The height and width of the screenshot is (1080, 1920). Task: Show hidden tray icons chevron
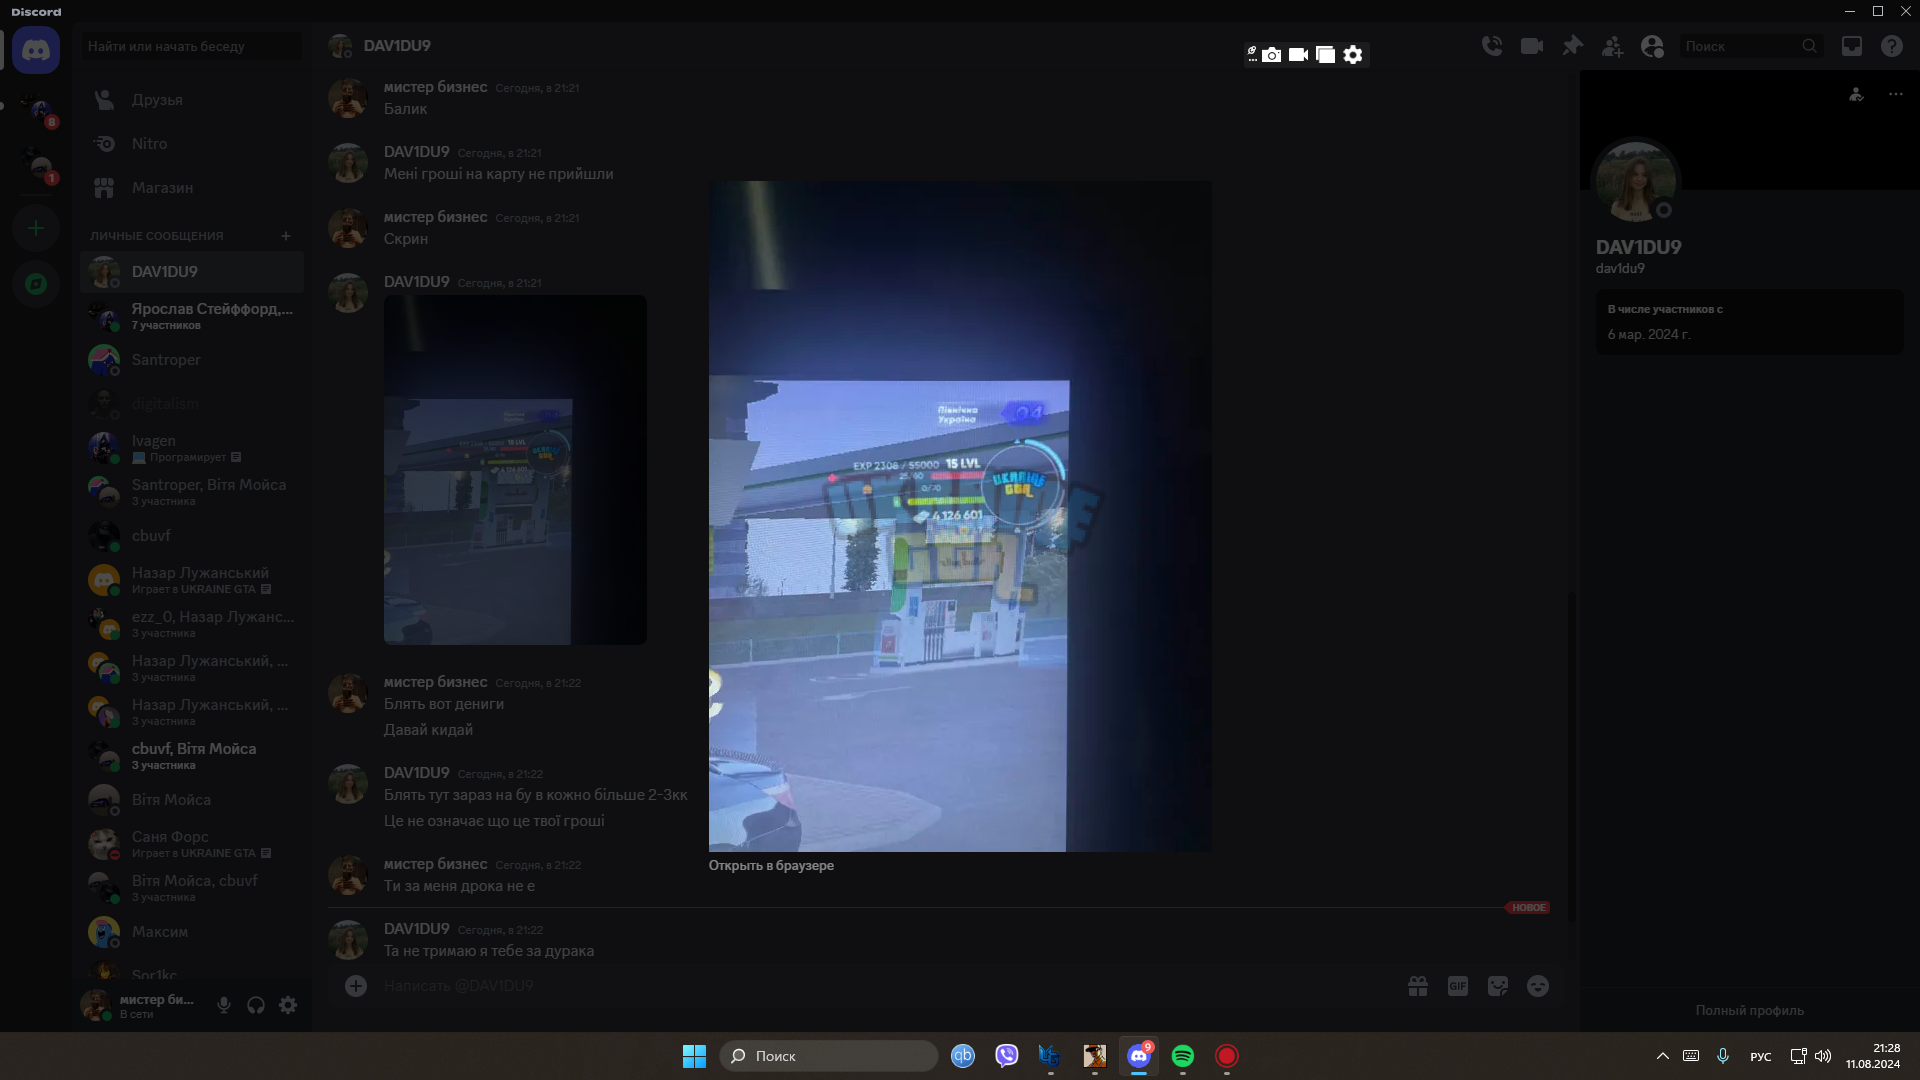tap(1663, 1056)
